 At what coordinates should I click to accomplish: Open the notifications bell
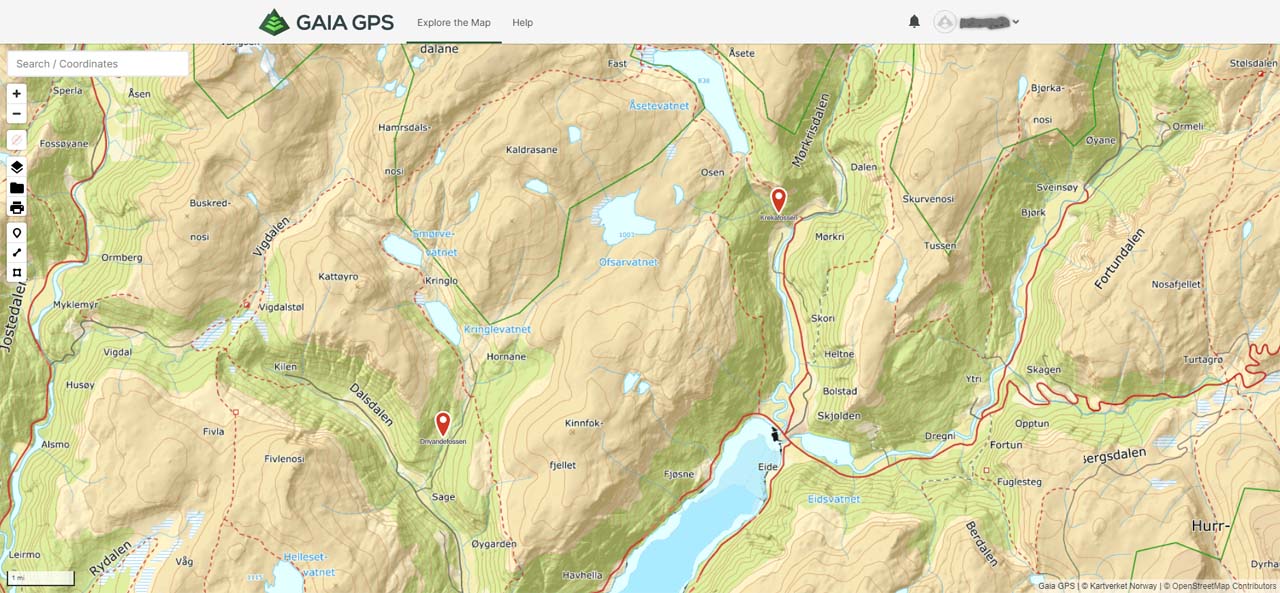tap(914, 21)
